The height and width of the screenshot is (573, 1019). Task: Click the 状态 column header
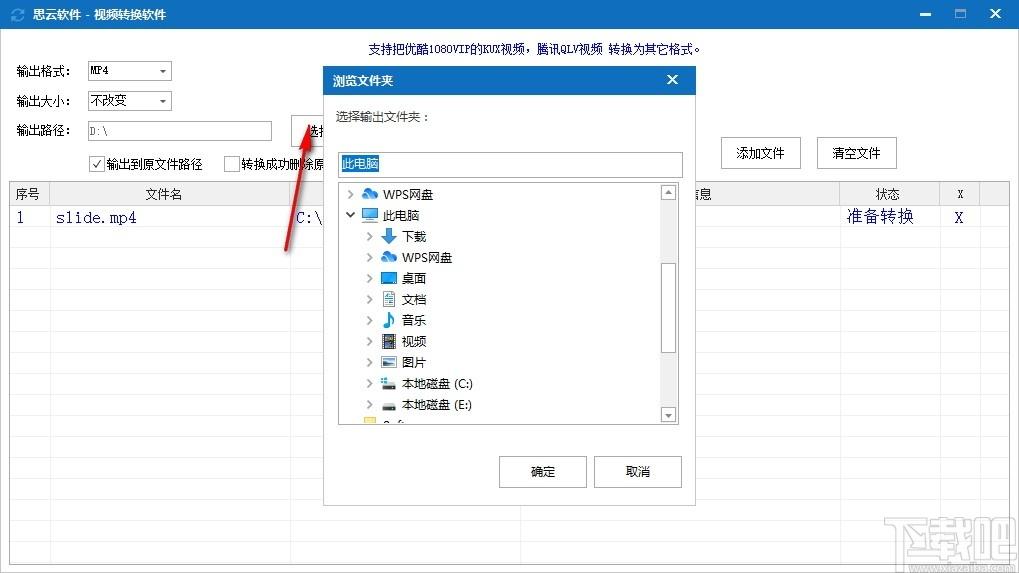tap(888, 194)
